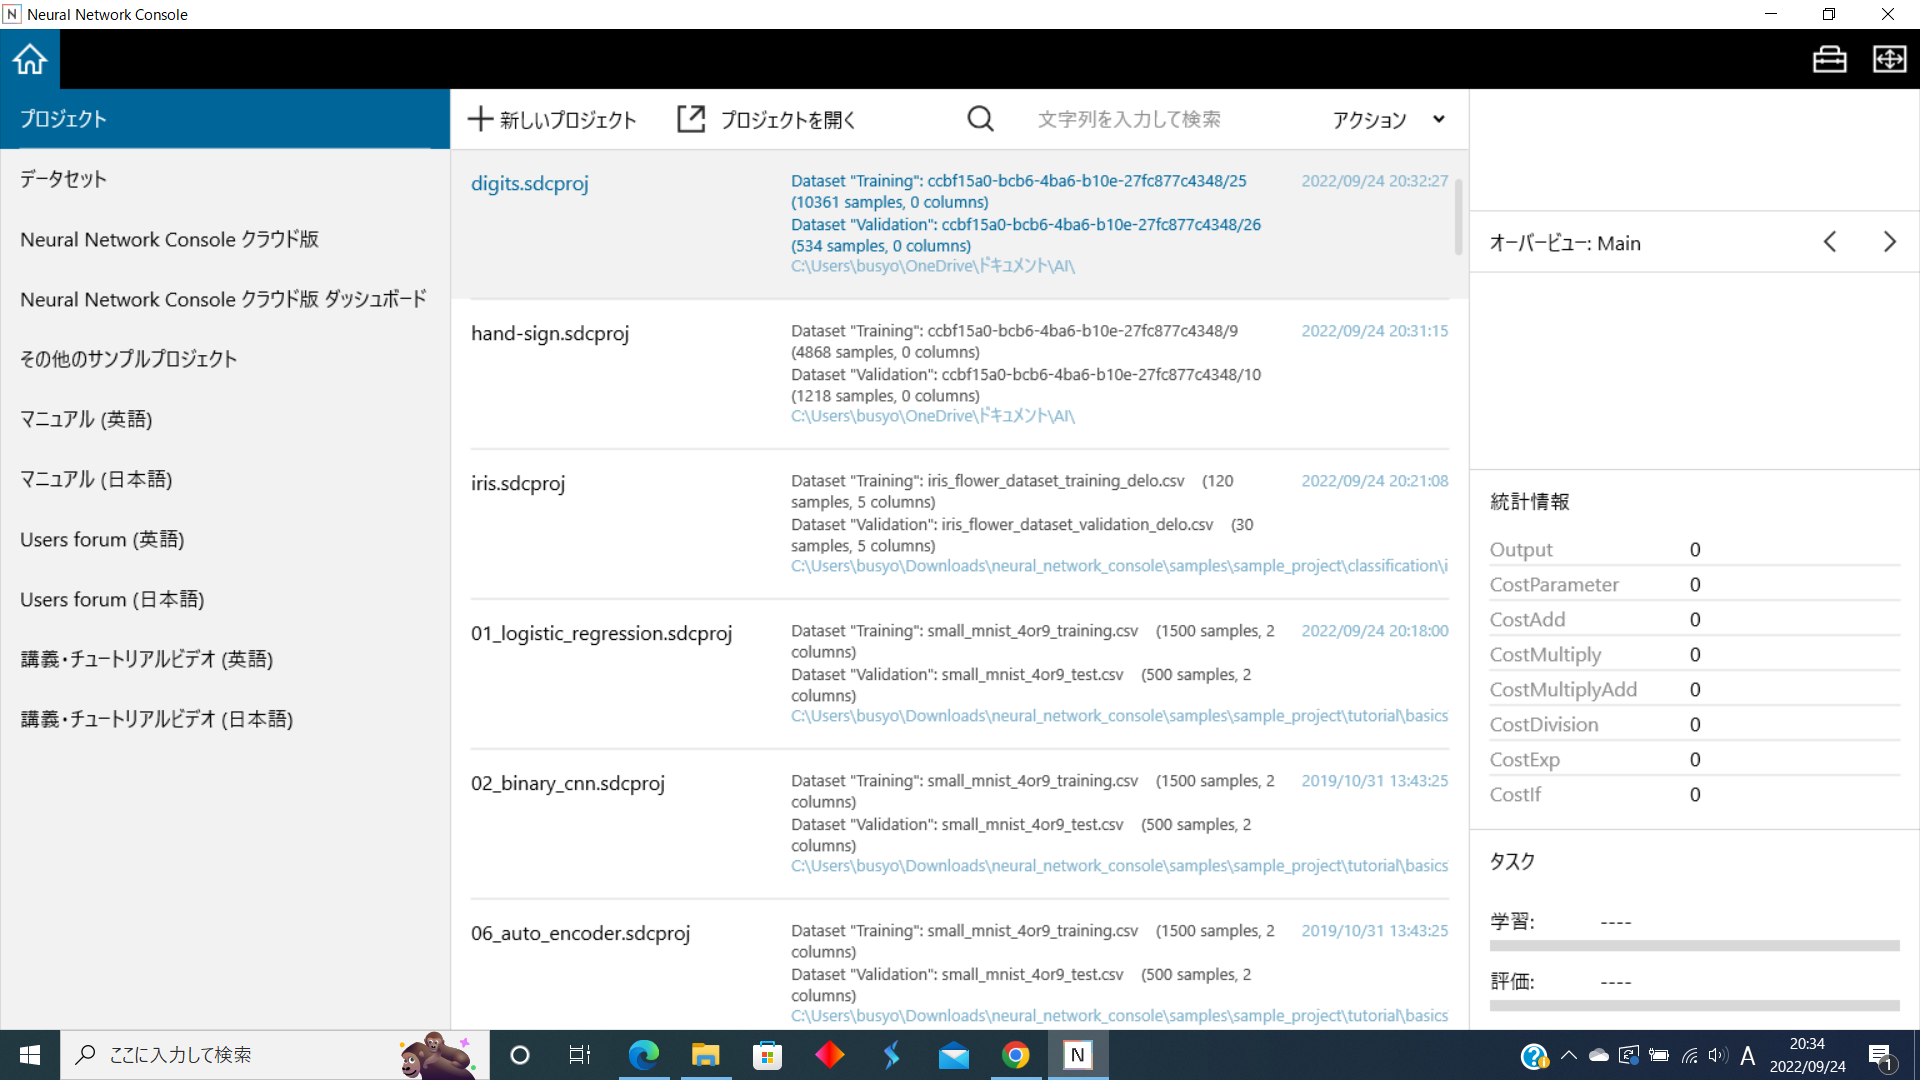
Task: Click the Home icon in top bar
Action: pos(30,59)
